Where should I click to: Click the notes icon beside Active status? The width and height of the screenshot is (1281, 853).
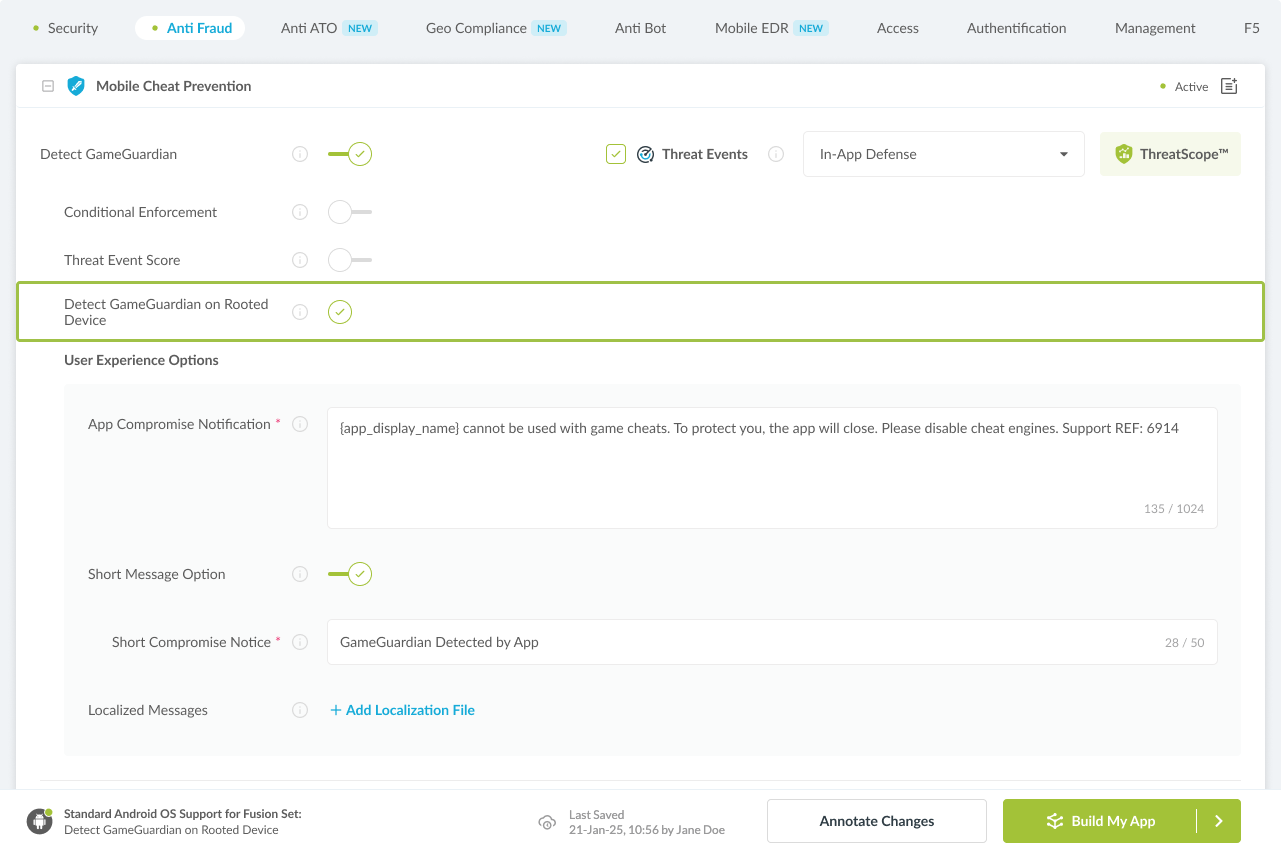1229,86
